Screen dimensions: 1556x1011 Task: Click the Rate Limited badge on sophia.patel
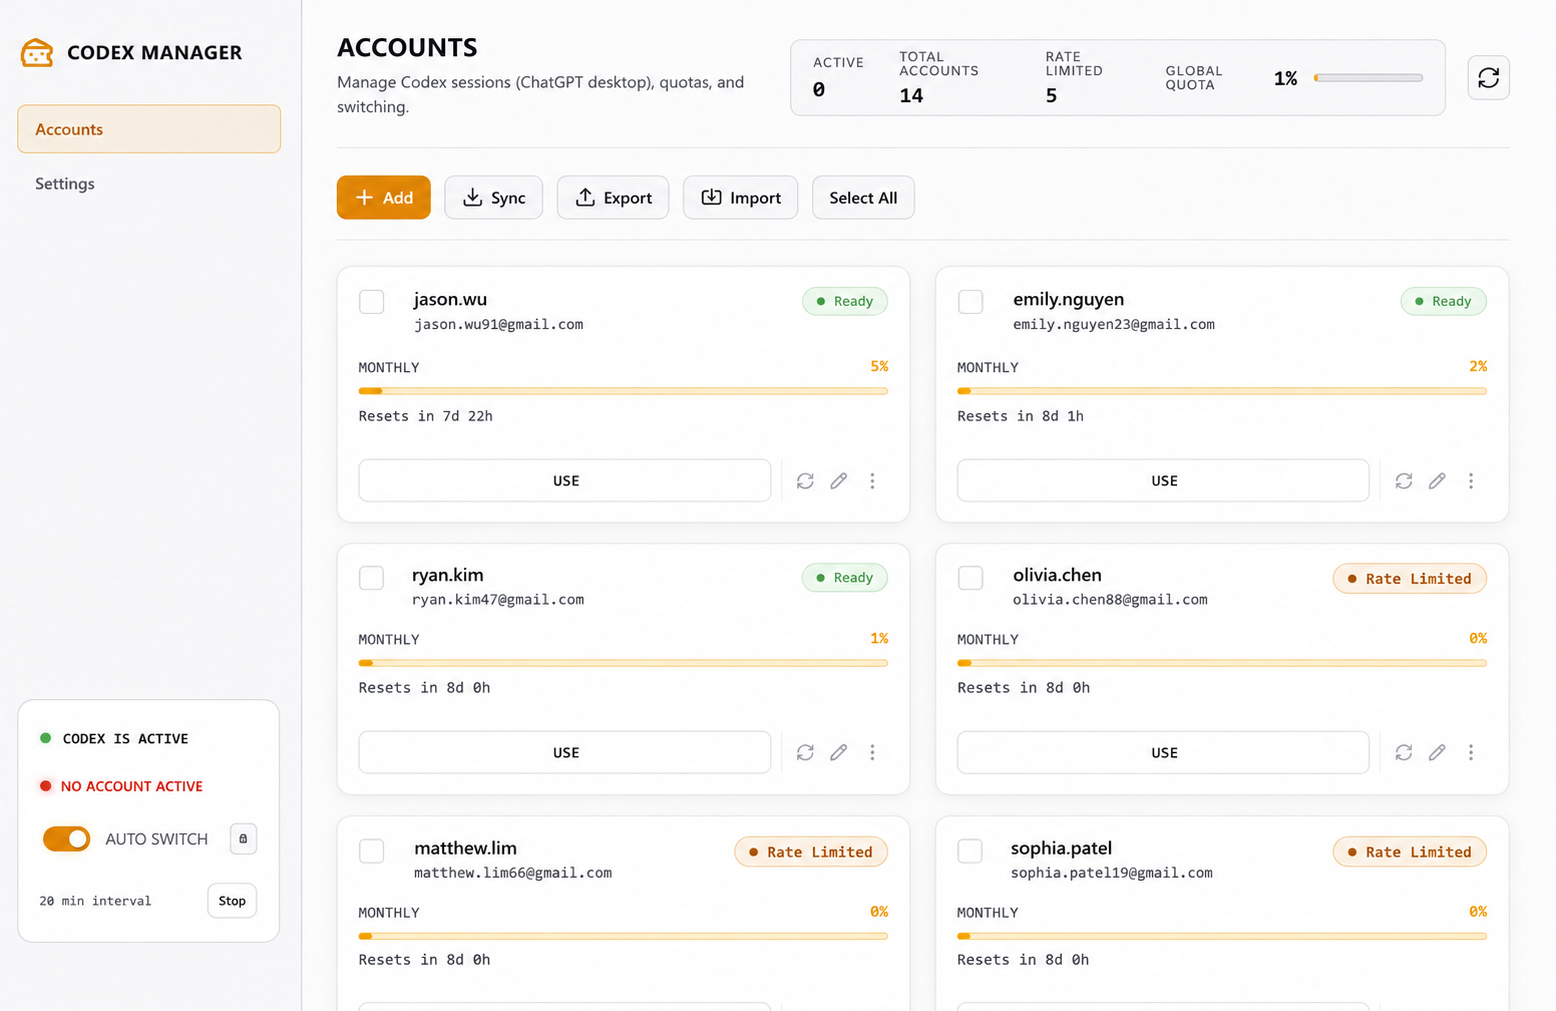[x=1410, y=852]
